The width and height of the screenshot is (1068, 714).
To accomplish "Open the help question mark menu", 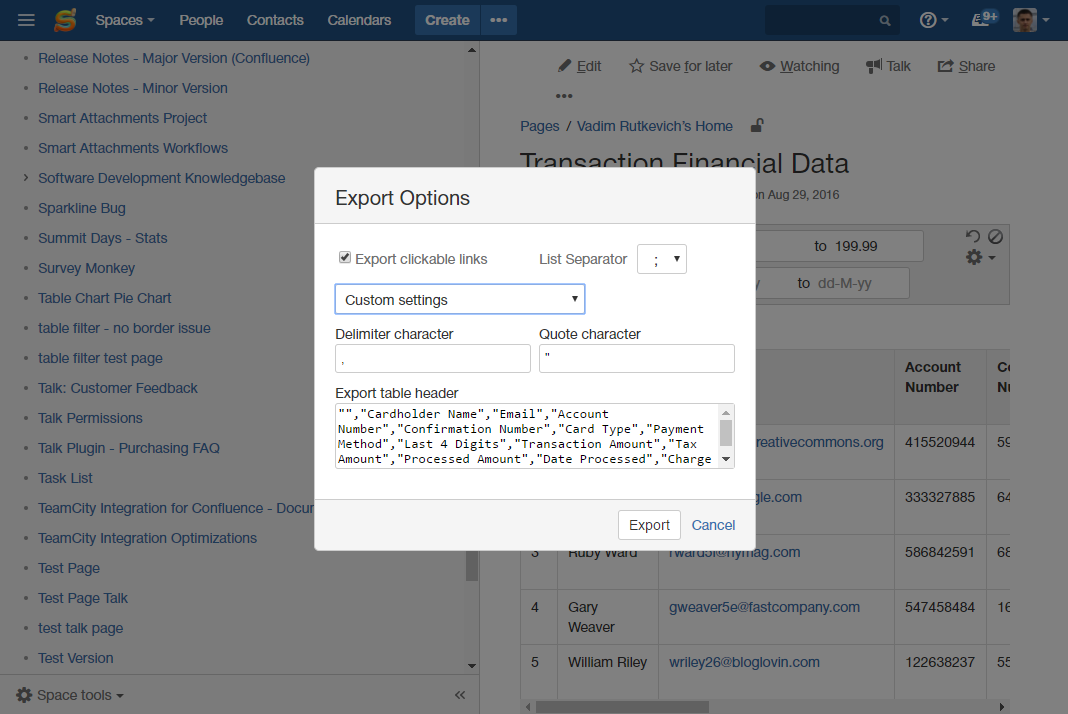I will 927,20.
